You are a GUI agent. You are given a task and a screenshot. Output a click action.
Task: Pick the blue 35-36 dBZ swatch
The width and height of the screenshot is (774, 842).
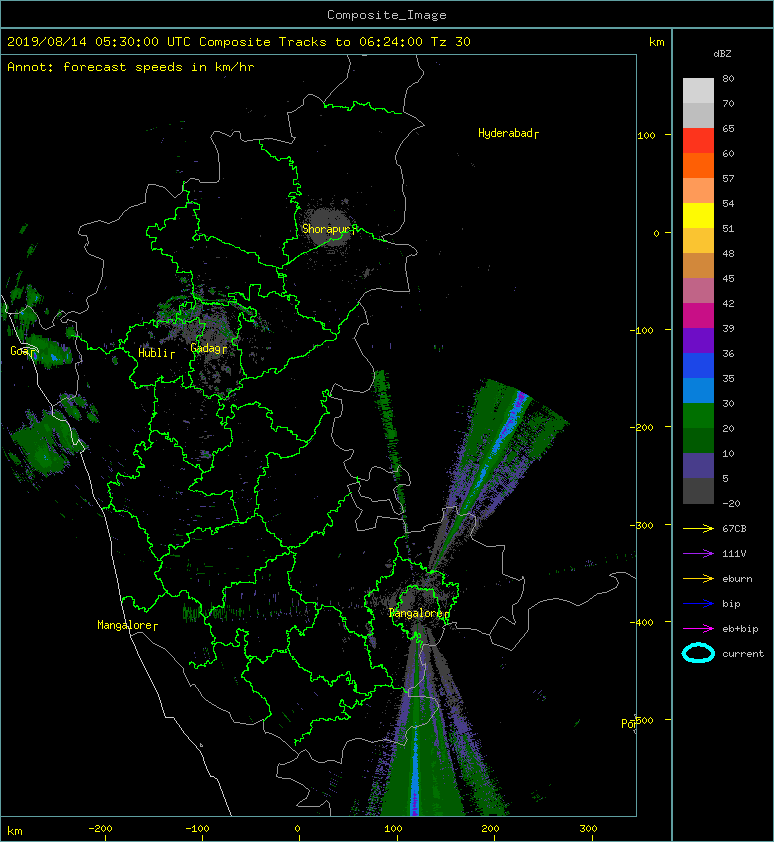[x=698, y=366]
